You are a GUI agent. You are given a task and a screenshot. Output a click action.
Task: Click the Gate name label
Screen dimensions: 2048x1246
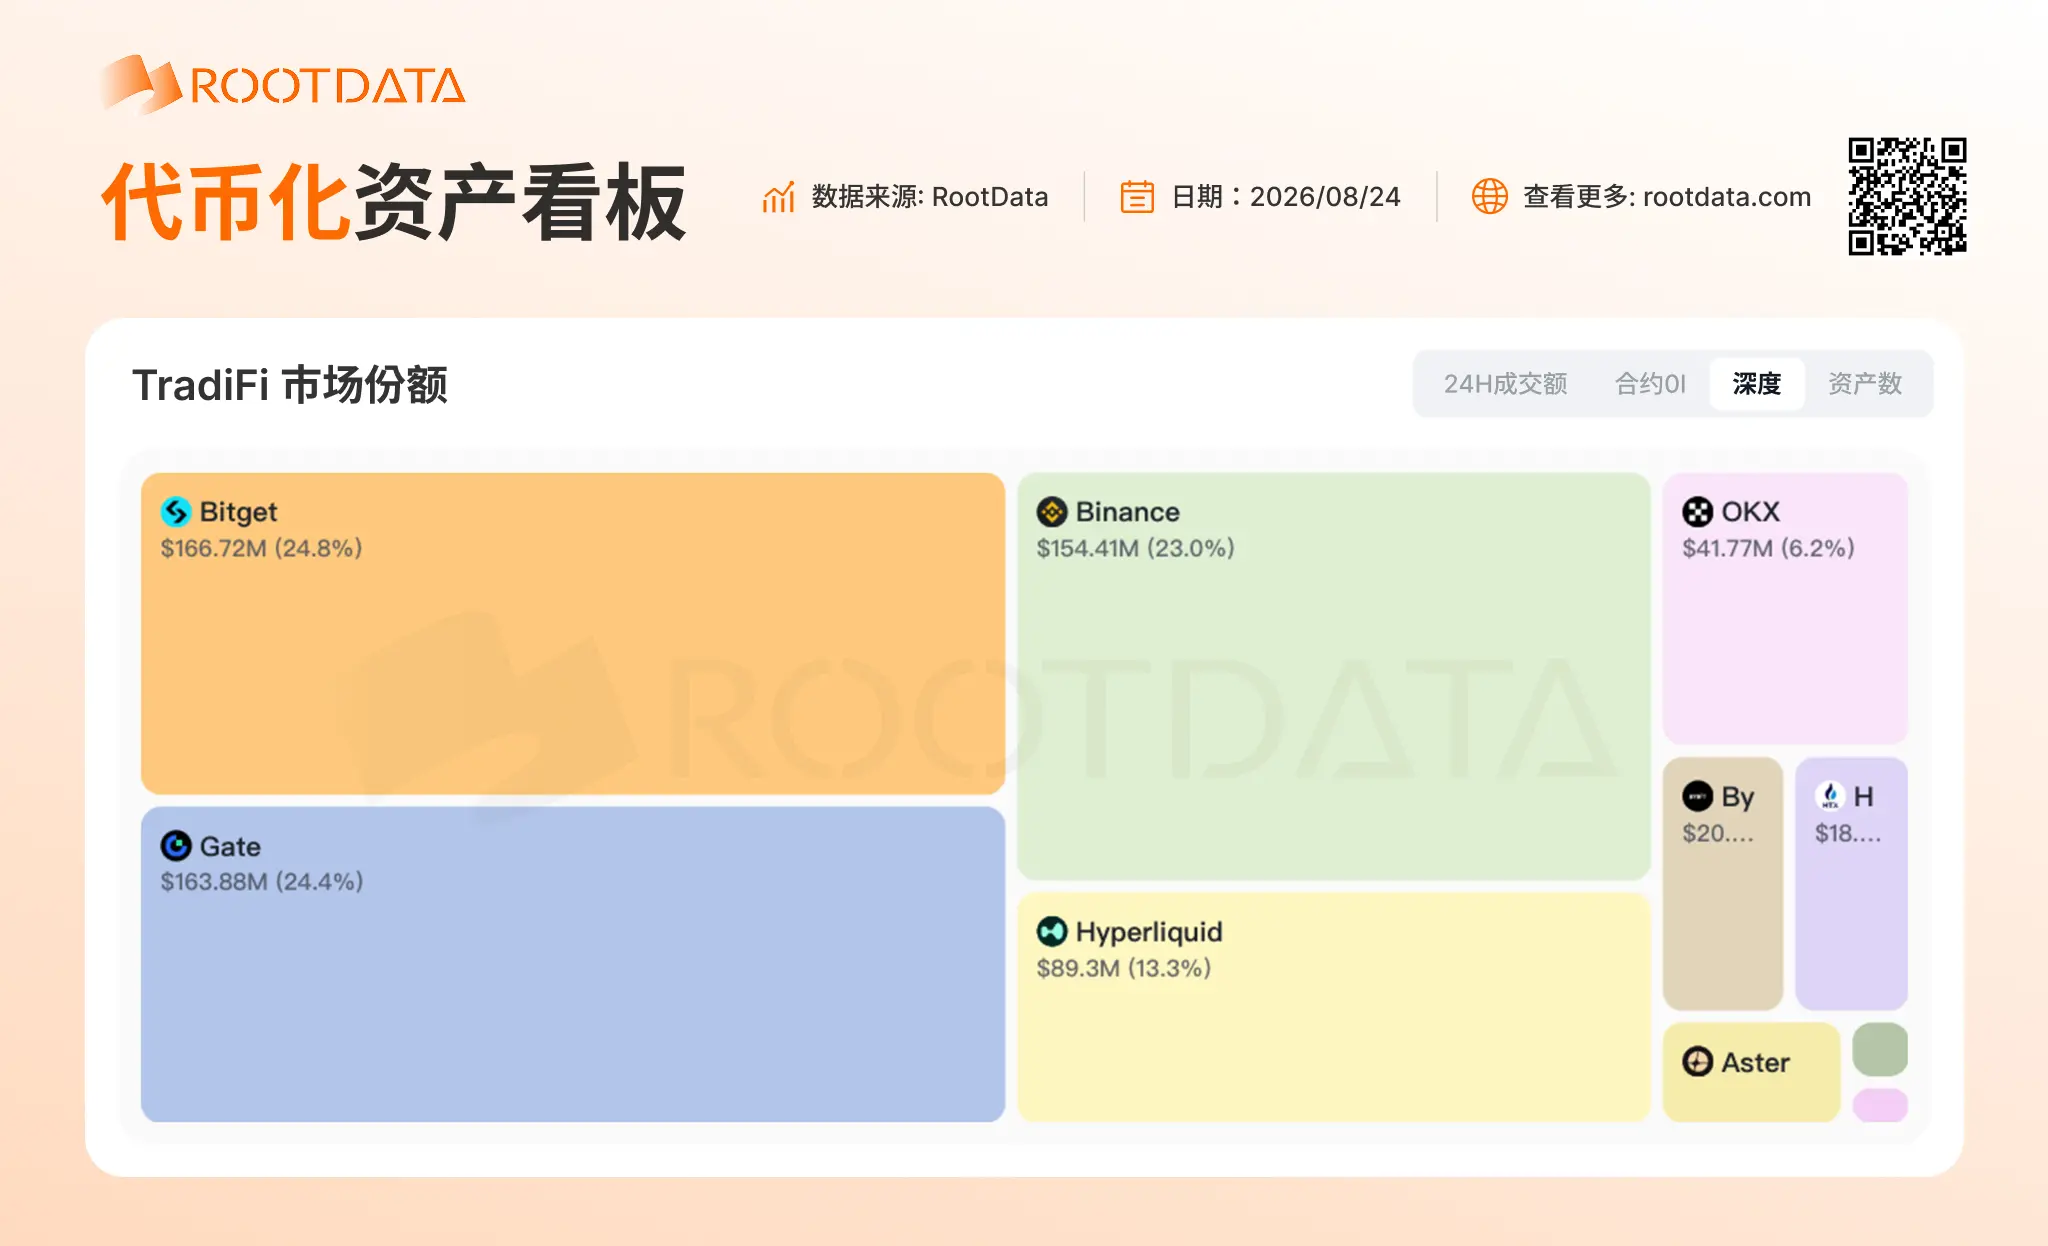point(230,847)
